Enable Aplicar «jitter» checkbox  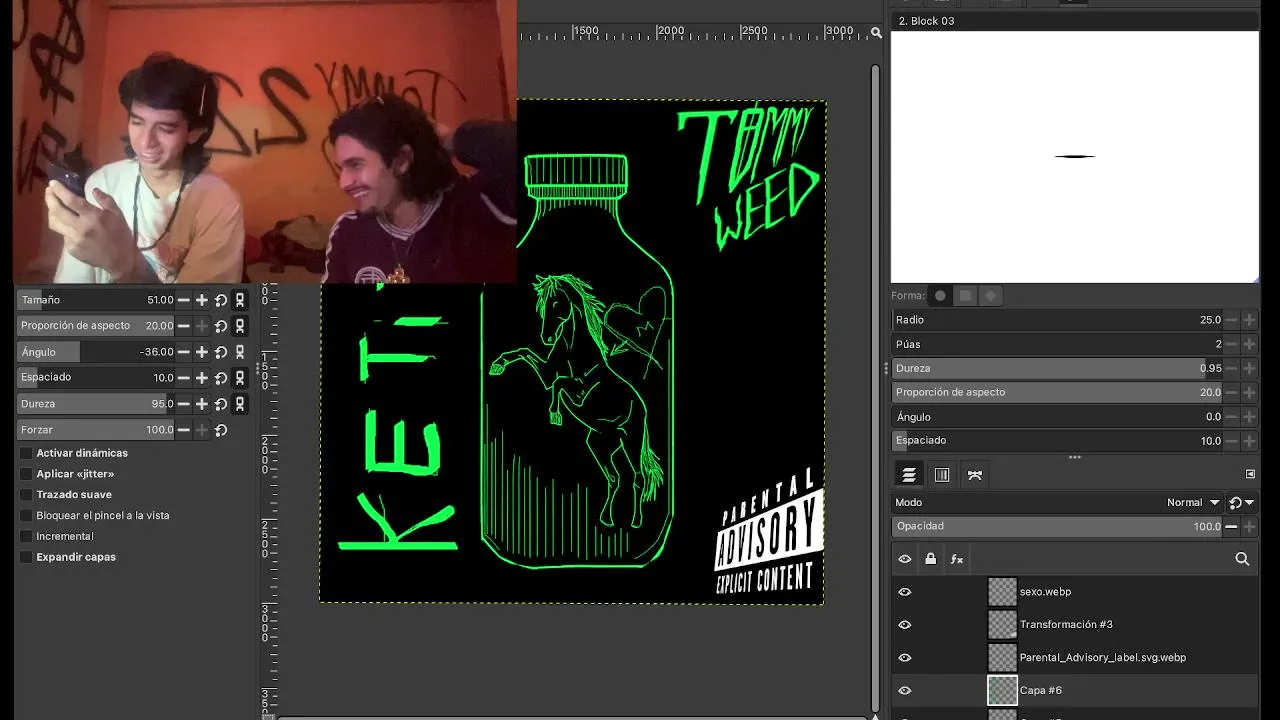[x=26, y=474]
